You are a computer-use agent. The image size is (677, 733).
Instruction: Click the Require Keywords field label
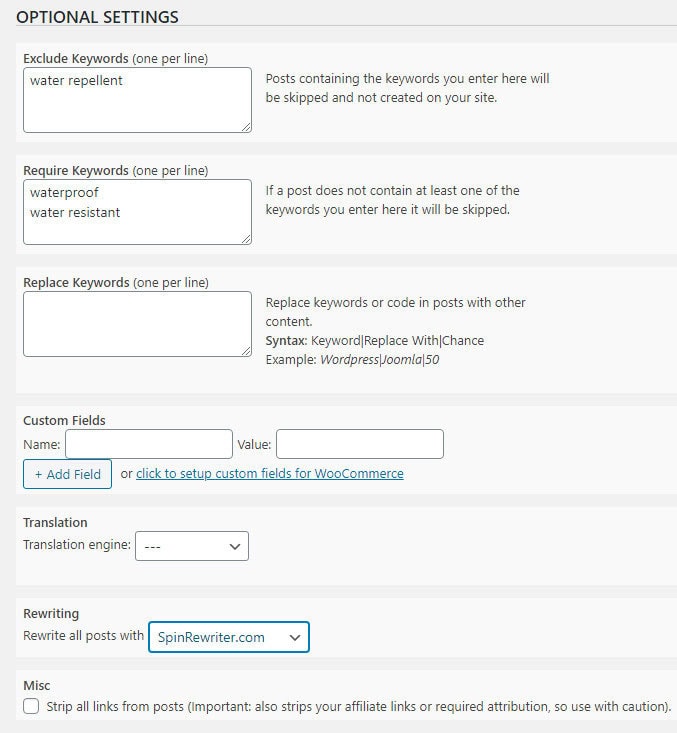tap(76, 171)
